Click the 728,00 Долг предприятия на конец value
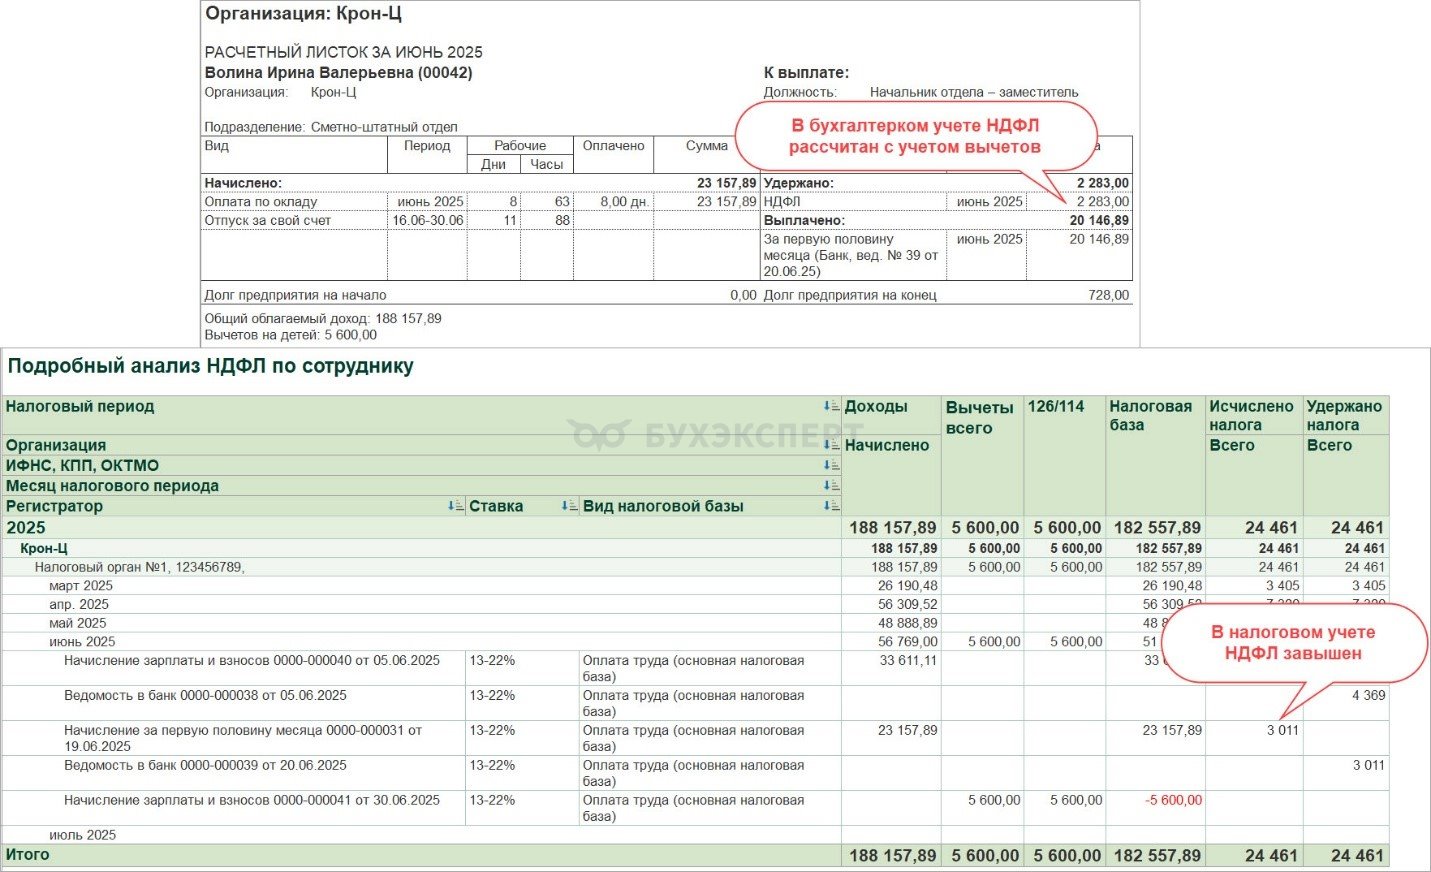The image size is (1431, 872). pos(1108,295)
